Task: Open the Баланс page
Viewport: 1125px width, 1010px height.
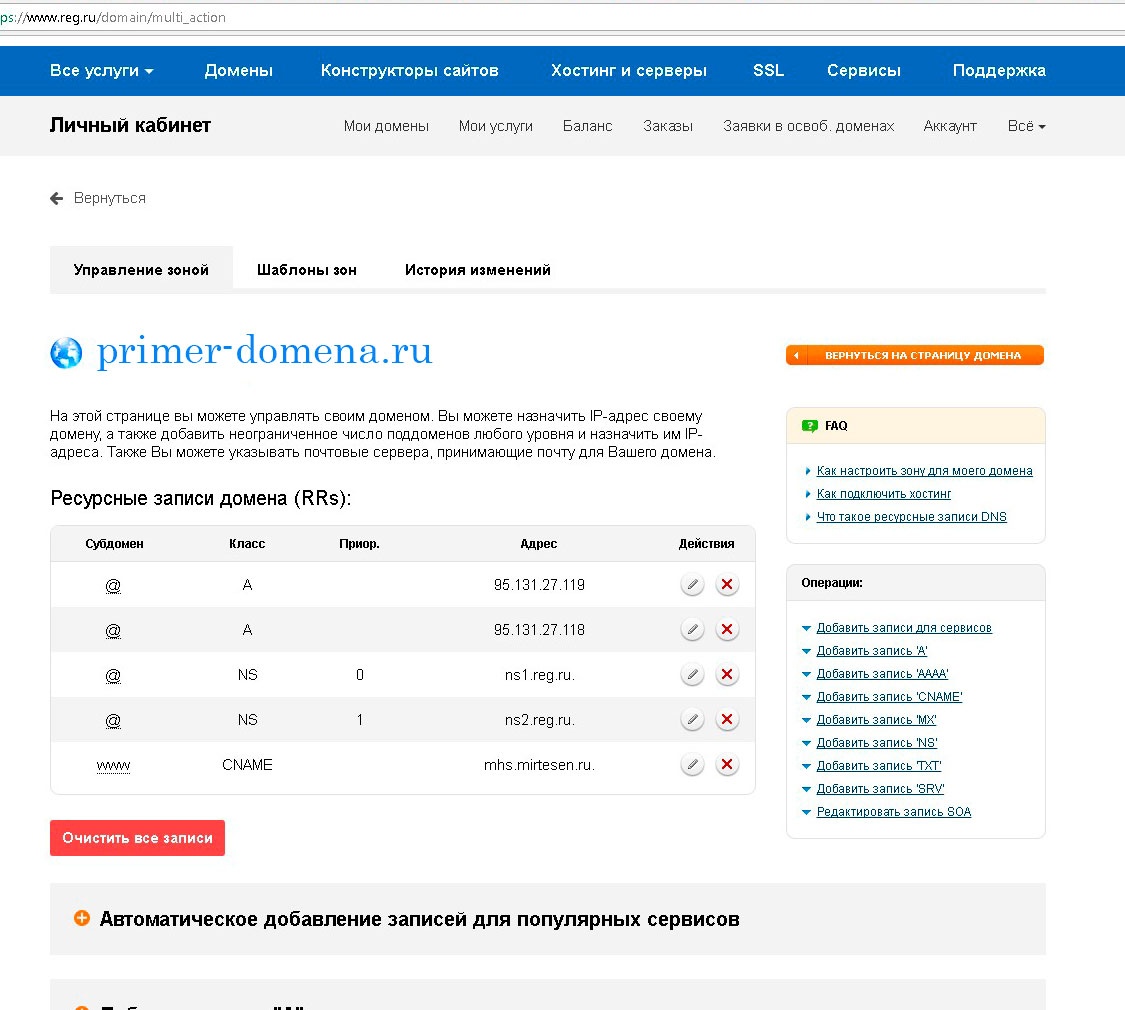Action: pos(588,126)
